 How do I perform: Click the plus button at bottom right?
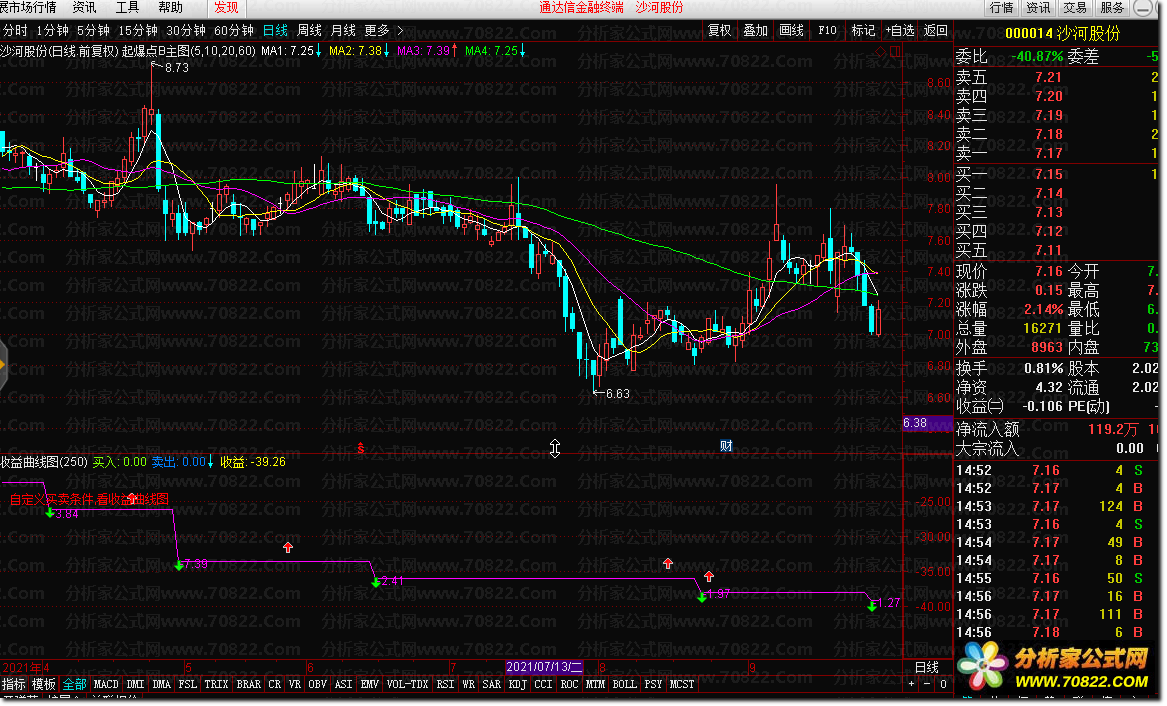[x=912, y=684]
